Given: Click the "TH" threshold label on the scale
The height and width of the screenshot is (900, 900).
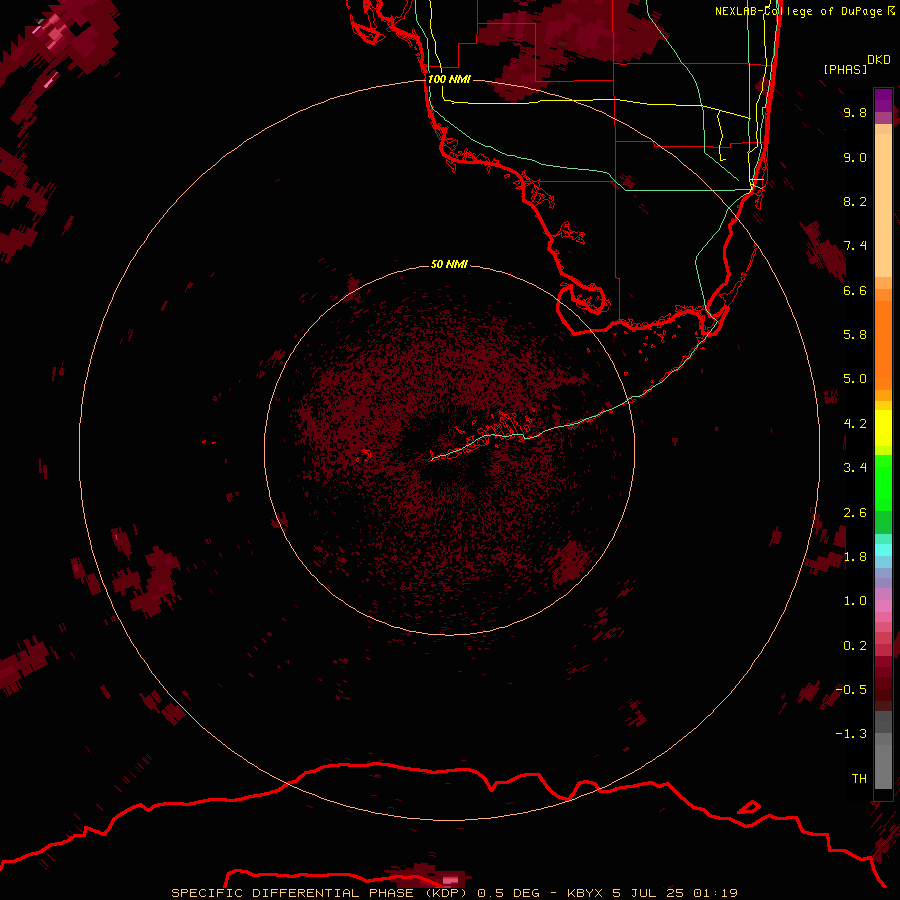Looking at the screenshot, I should (859, 779).
